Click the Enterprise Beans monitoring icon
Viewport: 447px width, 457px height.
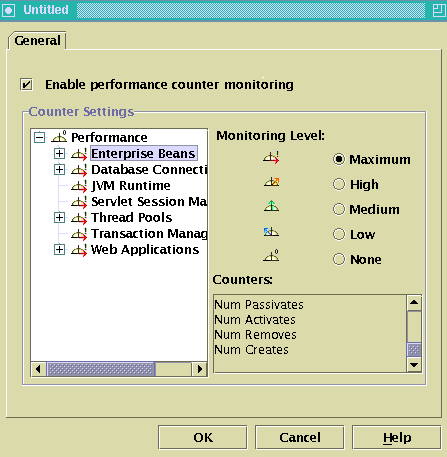coord(79,154)
